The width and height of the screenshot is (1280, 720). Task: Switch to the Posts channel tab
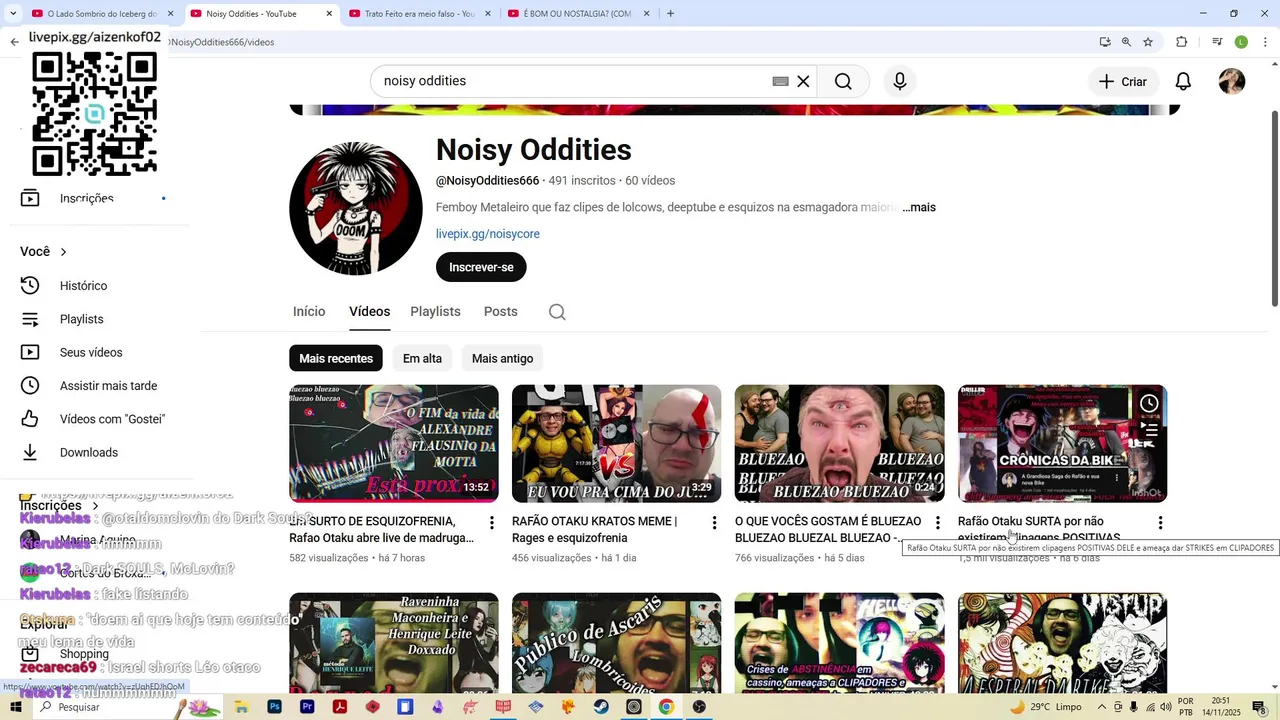(x=500, y=312)
